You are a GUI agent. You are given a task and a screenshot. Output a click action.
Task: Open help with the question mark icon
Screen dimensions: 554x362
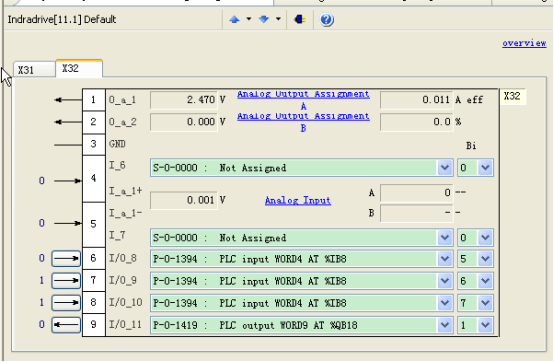[326, 20]
